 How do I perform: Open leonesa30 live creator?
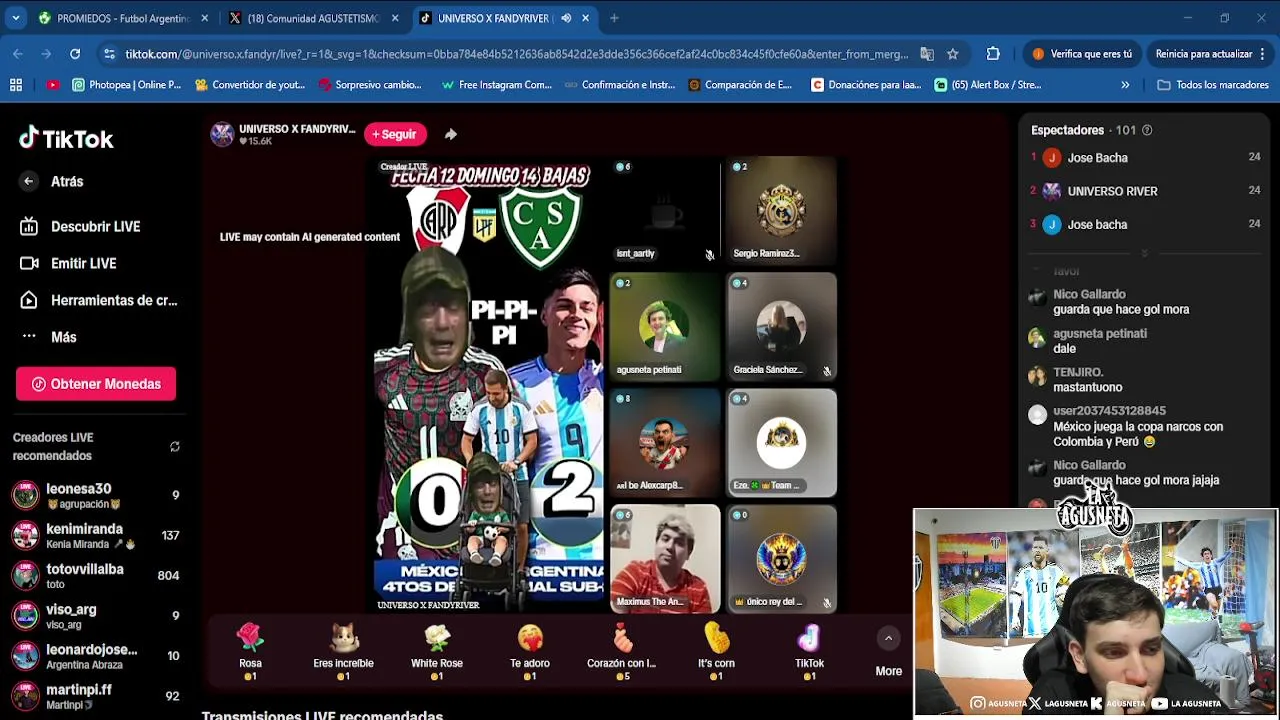point(95,495)
